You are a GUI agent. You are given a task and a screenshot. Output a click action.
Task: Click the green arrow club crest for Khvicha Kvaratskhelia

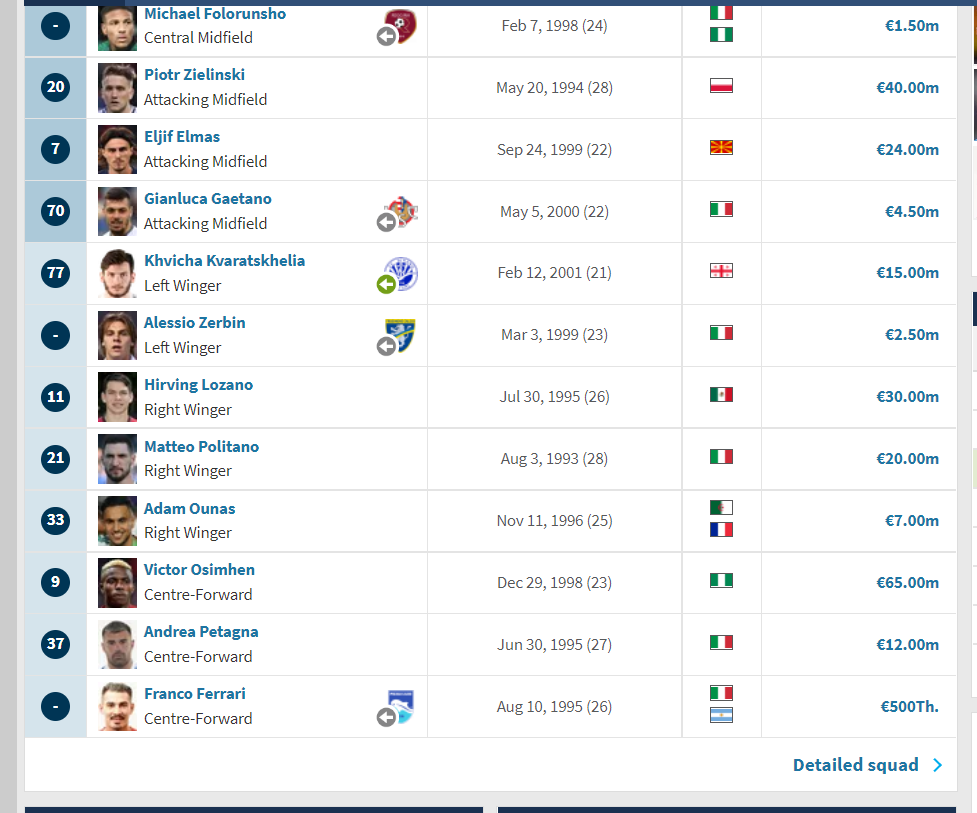pyautogui.click(x=401, y=273)
